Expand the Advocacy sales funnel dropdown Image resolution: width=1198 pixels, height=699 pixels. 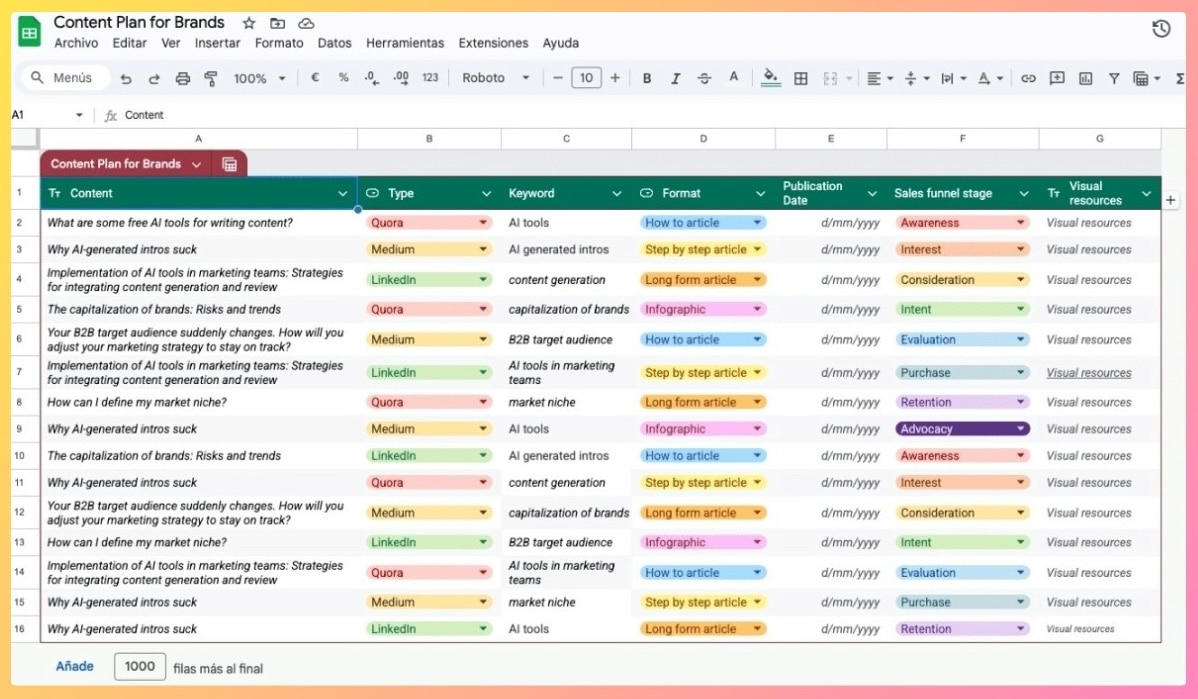(1021, 429)
